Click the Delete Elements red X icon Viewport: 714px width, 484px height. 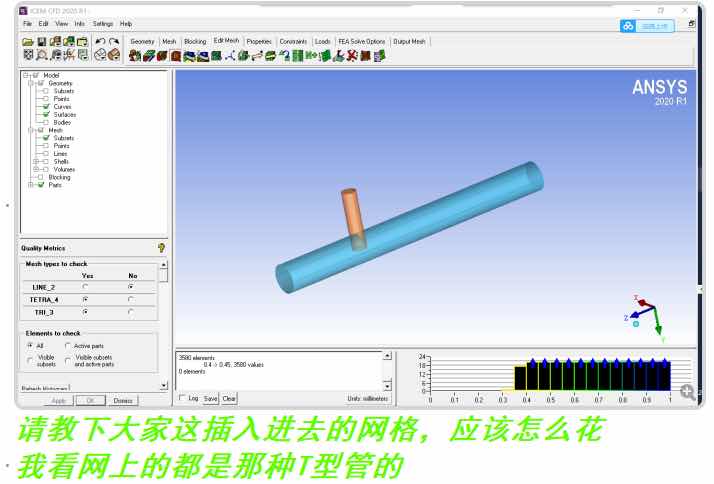[352, 56]
